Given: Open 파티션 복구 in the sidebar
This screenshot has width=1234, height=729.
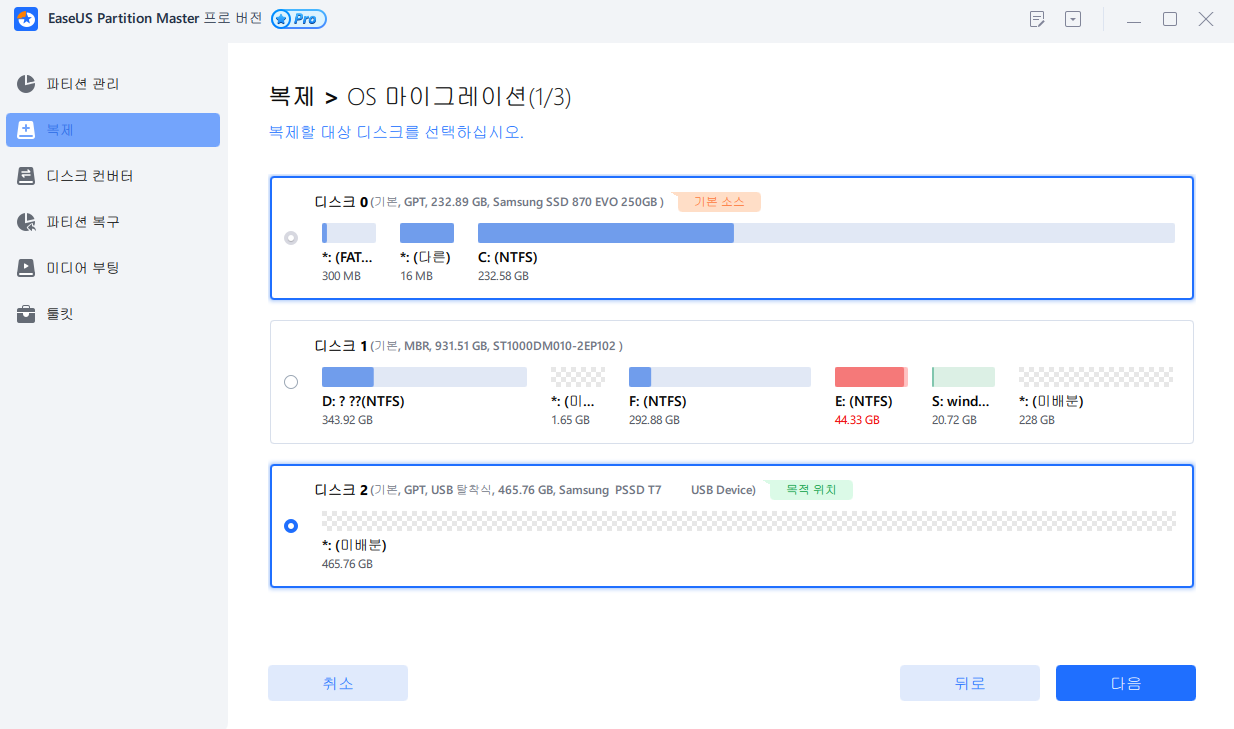Looking at the screenshot, I should [x=113, y=222].
